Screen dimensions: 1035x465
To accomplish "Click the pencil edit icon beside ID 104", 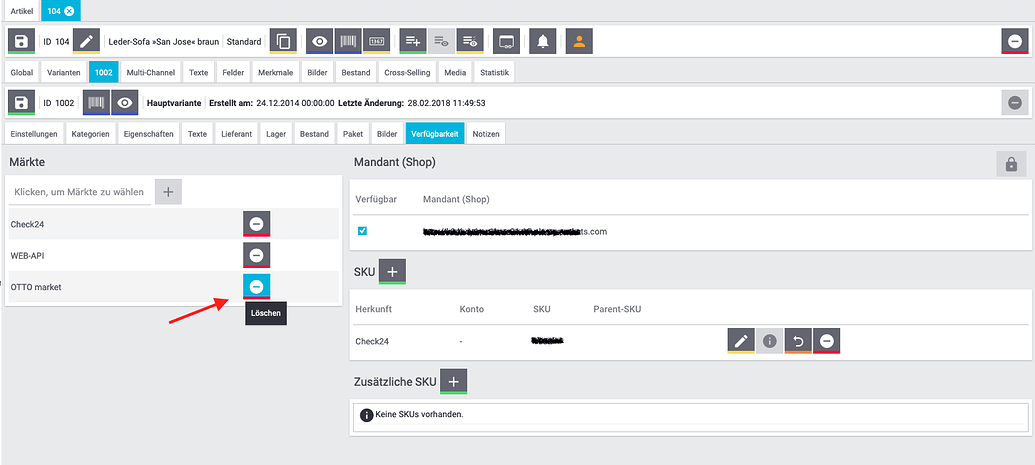I will tap(87, 42).
